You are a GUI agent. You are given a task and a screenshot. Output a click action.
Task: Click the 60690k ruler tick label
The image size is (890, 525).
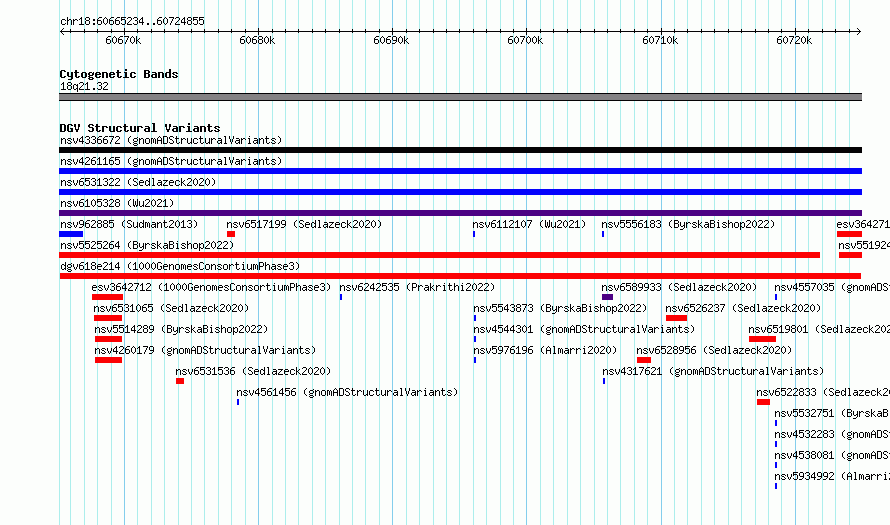[x=391, y=40]
